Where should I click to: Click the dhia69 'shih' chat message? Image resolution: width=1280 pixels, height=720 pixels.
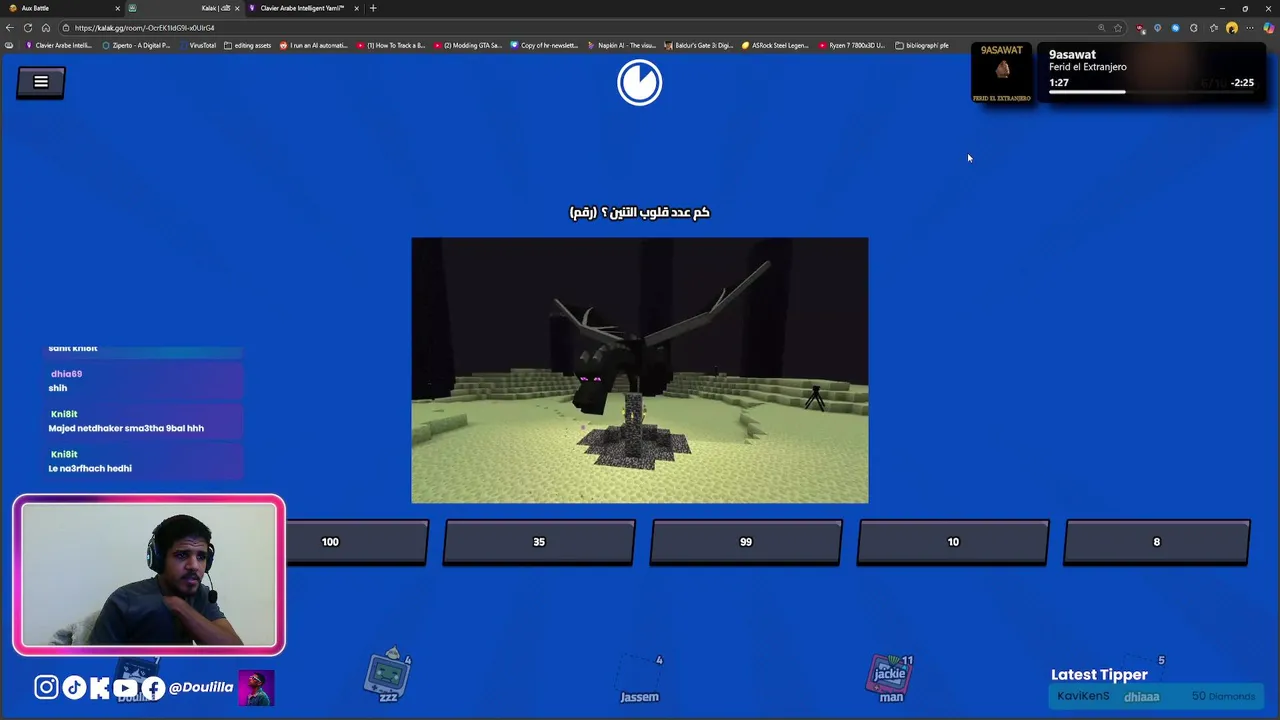pyautogui.click(x=145, y=381)
